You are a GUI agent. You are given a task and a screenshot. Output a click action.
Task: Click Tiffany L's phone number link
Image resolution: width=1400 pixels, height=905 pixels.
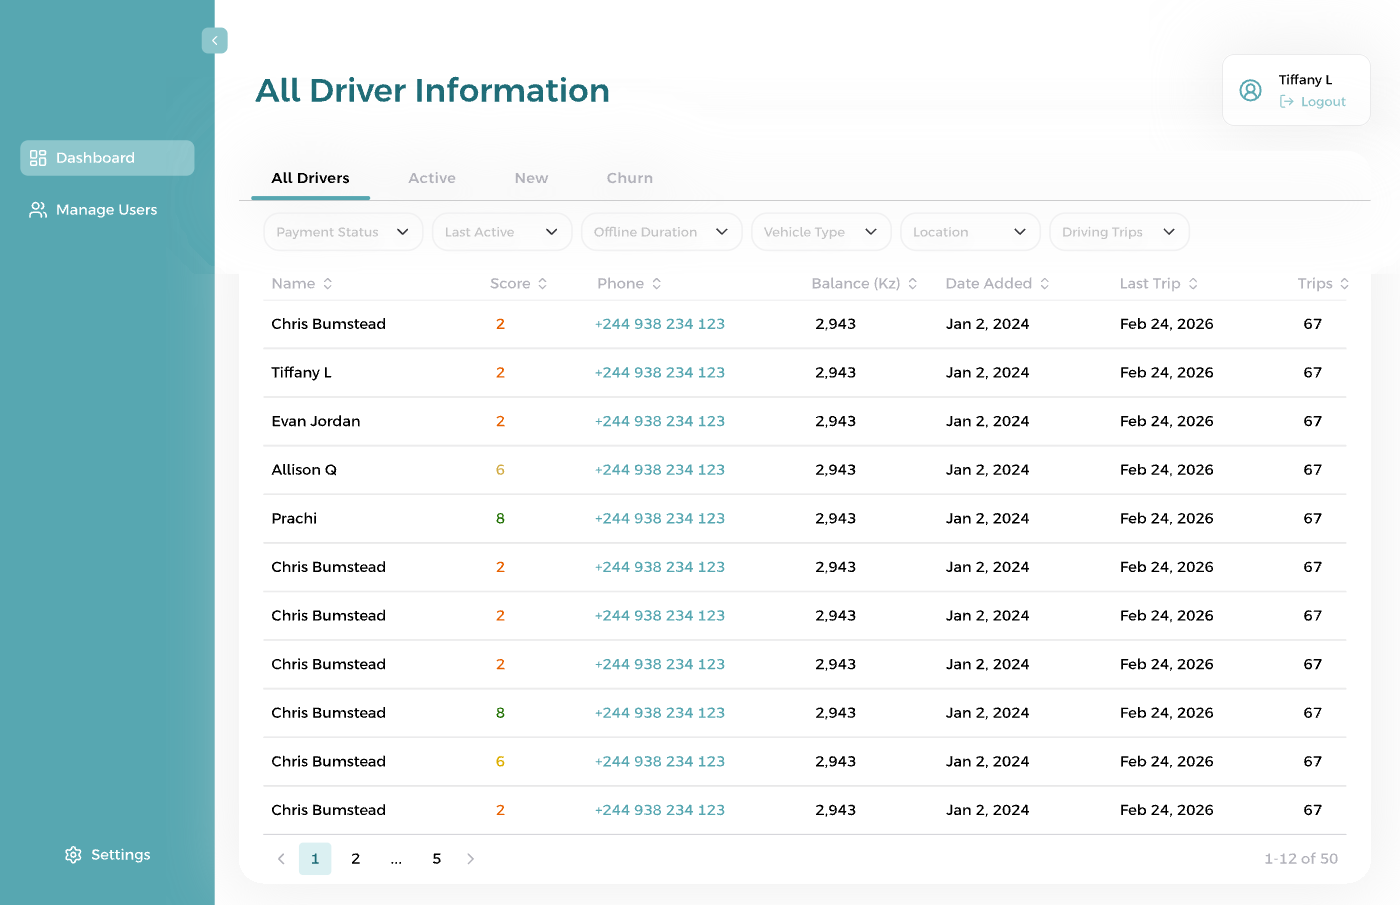[659, 373]
